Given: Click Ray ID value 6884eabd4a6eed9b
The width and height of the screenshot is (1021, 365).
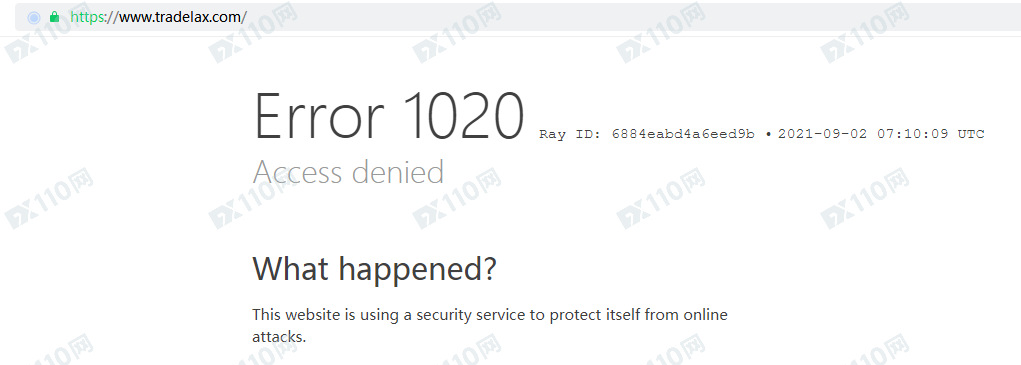Looking at the screenshot, I should 683,135.
